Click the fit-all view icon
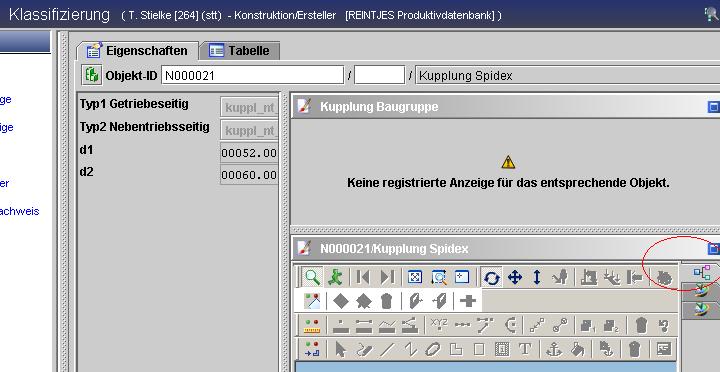The width and height of the screenshot is (720, 372). click(x=415, y=277)
